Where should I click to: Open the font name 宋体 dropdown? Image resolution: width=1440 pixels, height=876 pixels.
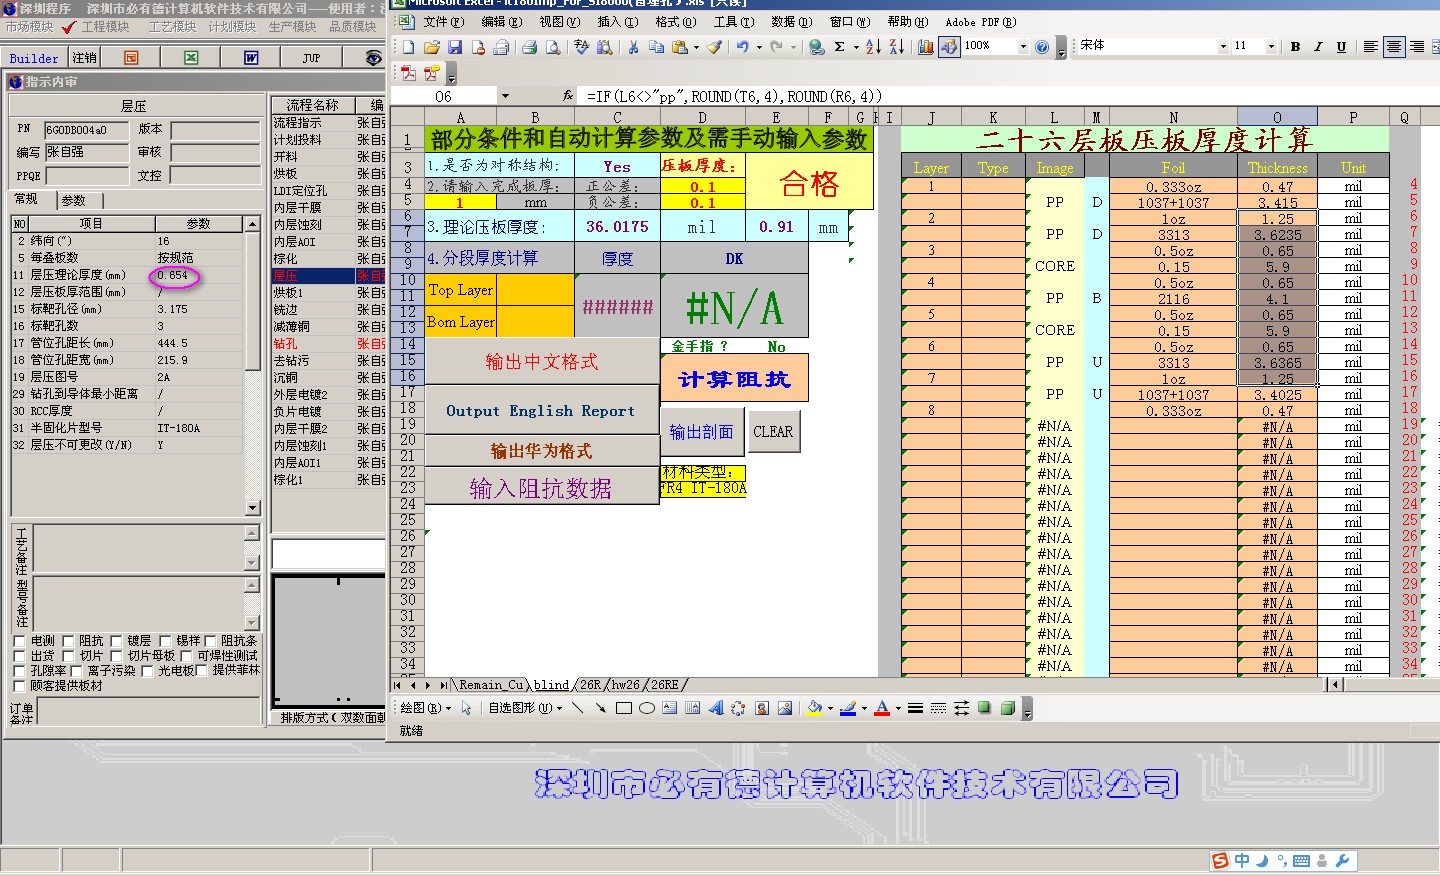(x=1222, y=46)
